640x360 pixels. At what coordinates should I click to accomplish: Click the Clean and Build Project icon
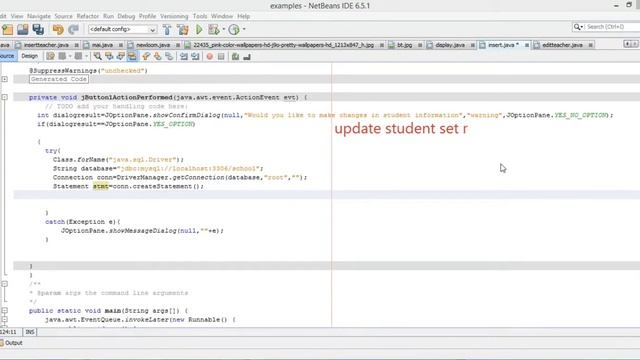pyautogui.click(x=183, y=29)
